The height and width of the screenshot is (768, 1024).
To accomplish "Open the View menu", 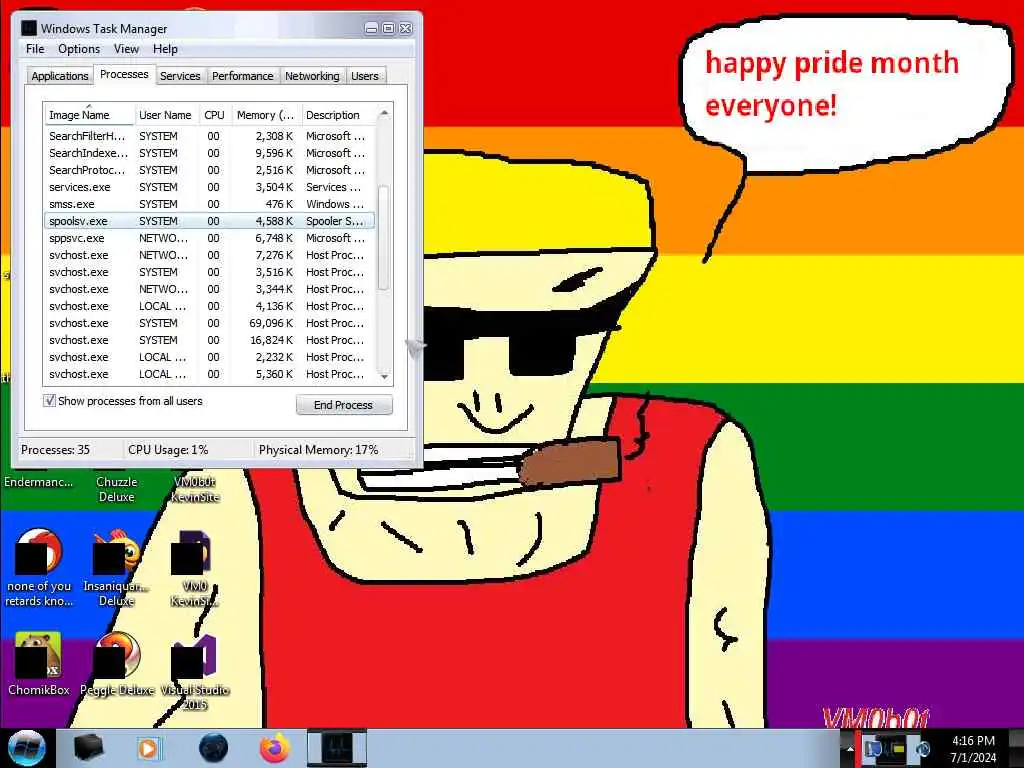I will click(x=126, y=49).
